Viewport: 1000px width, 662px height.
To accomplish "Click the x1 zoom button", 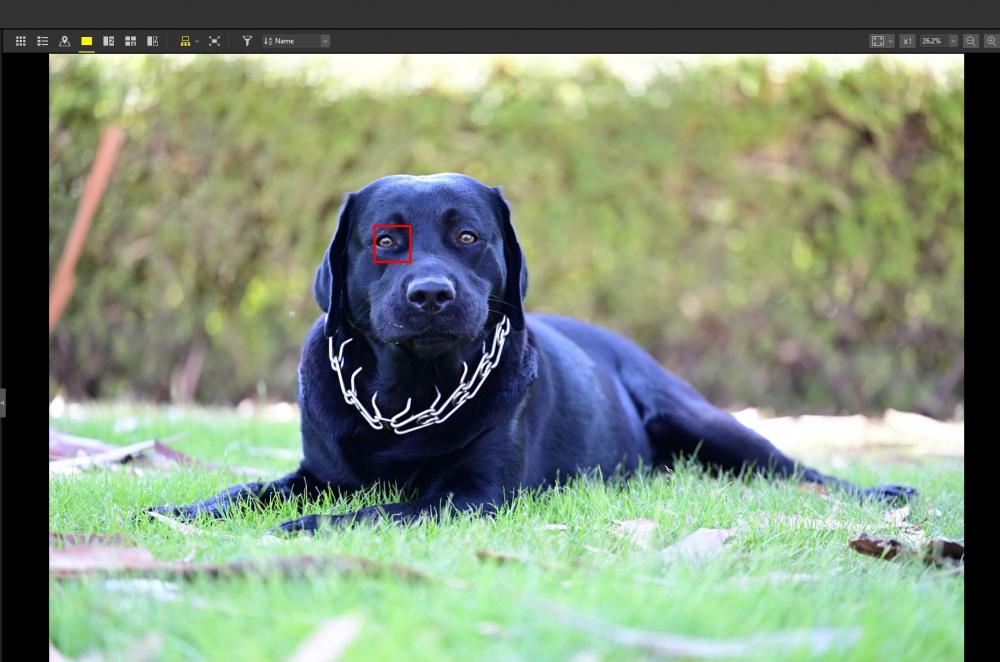I will 907,41.
